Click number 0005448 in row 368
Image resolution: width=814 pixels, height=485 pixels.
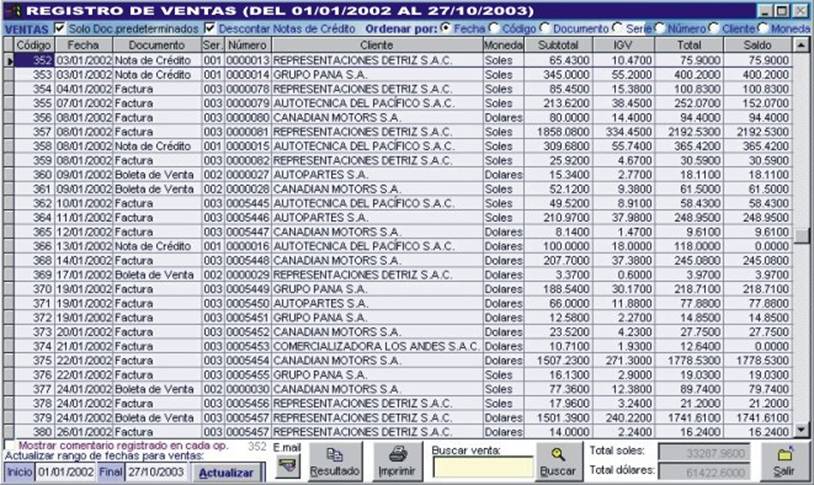tap(248, 260)
